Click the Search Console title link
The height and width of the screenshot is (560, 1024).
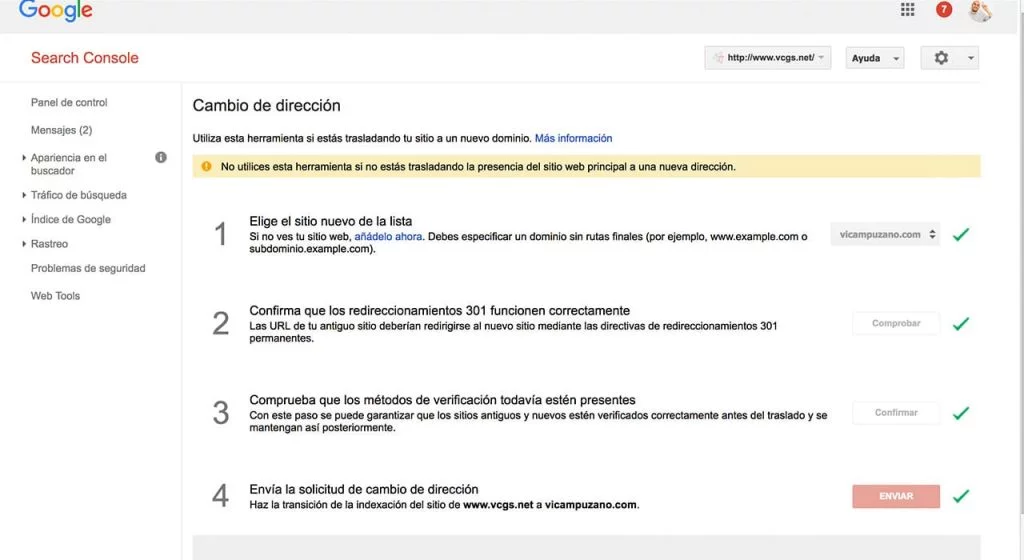[84, 57]
